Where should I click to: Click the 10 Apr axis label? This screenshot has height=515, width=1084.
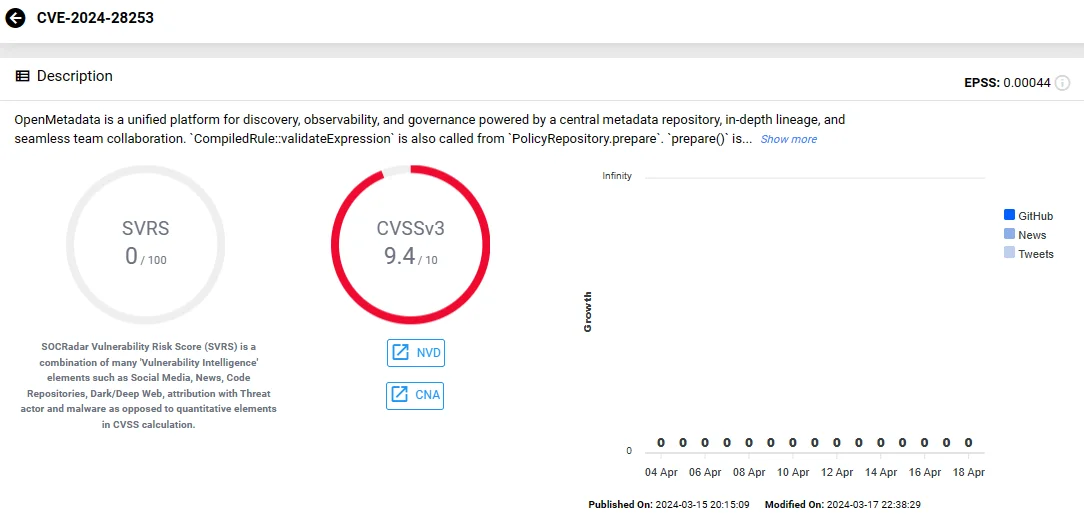(792, 473)
